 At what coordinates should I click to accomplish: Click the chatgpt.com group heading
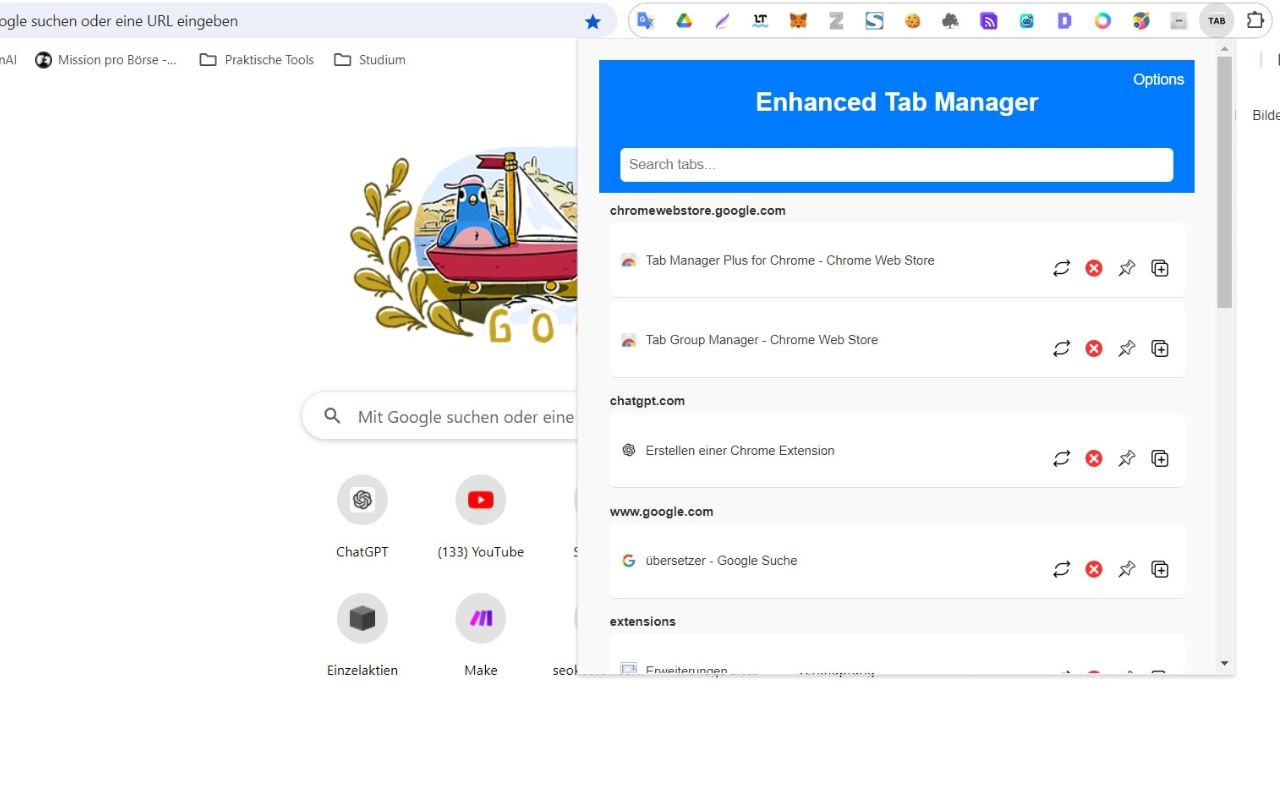tap(647, 401)
